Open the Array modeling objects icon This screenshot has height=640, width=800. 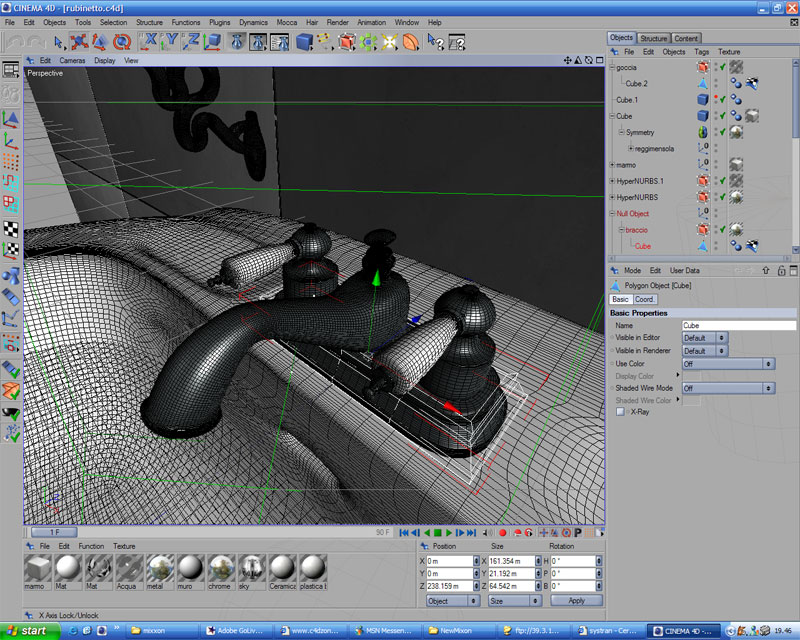[x=368, y=42]
